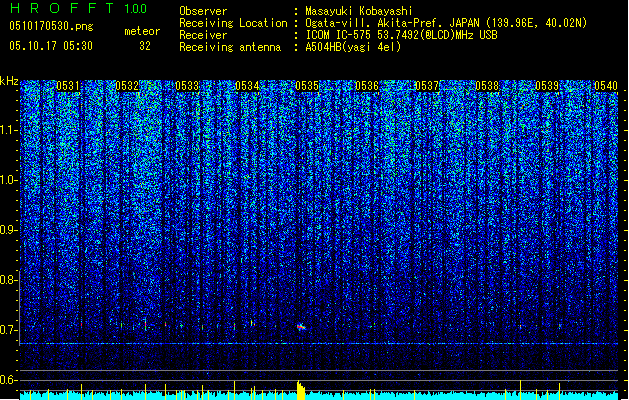Click the 0536 time marker
Image resolution: width=629 pixels, height=400 pixels.
coord(367,86)
